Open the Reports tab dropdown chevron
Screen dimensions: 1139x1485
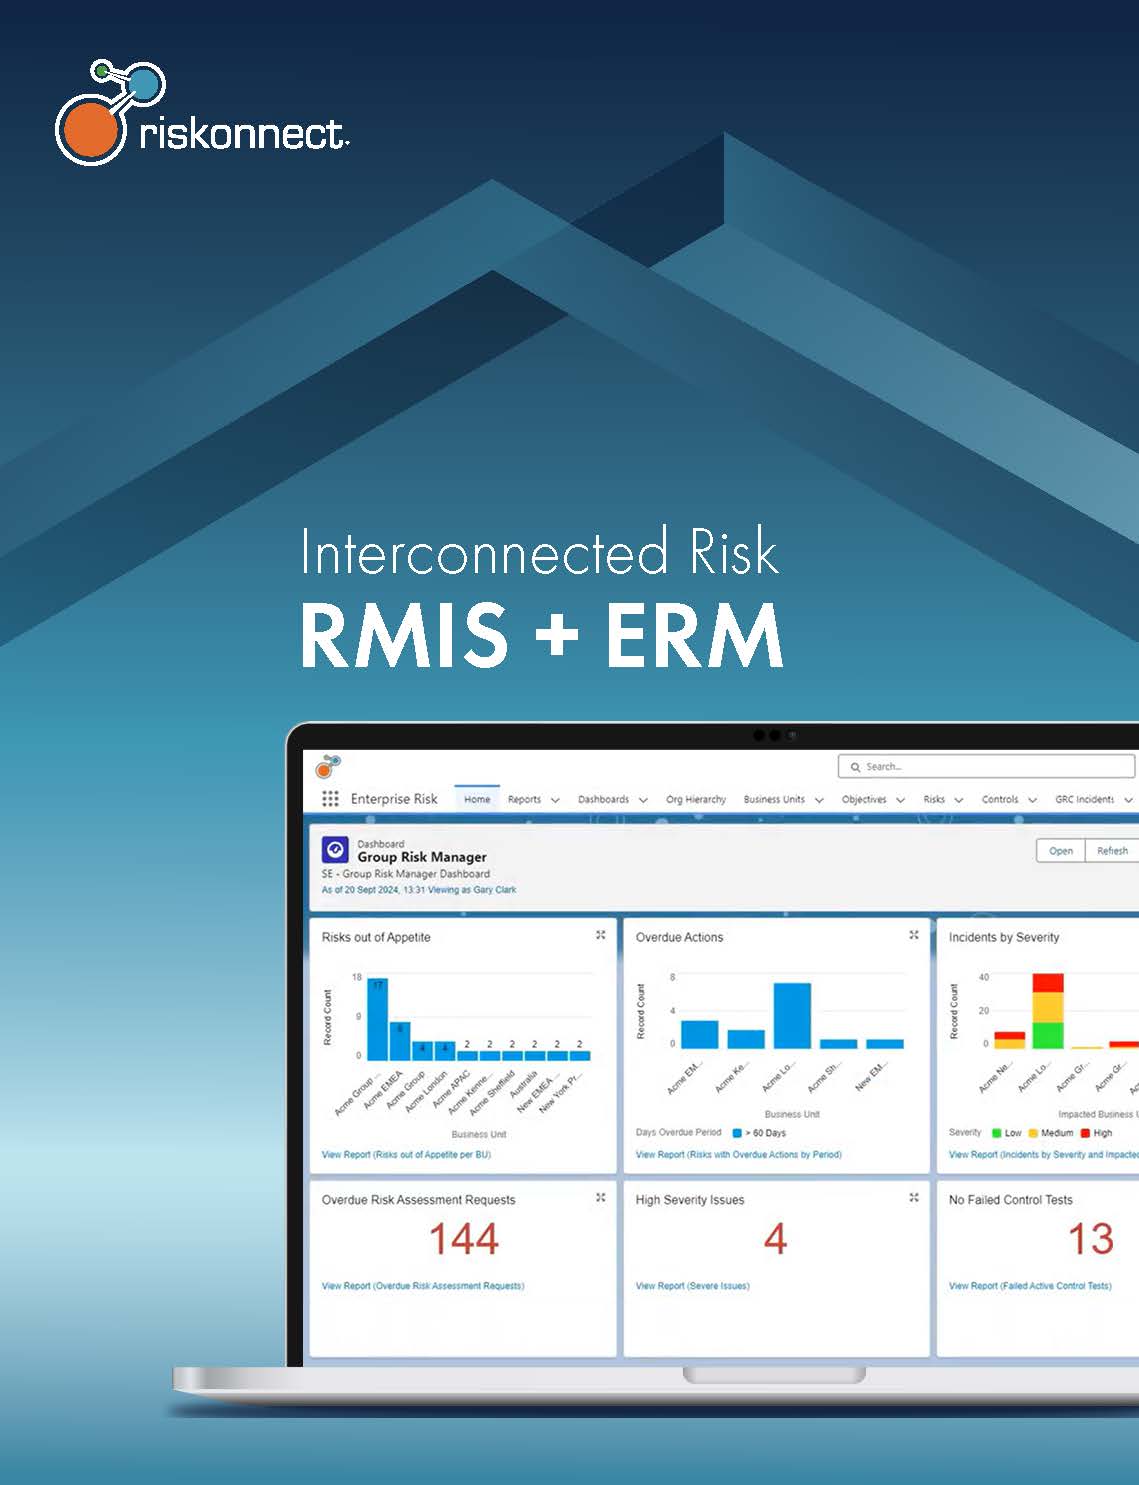click(555, 800)
